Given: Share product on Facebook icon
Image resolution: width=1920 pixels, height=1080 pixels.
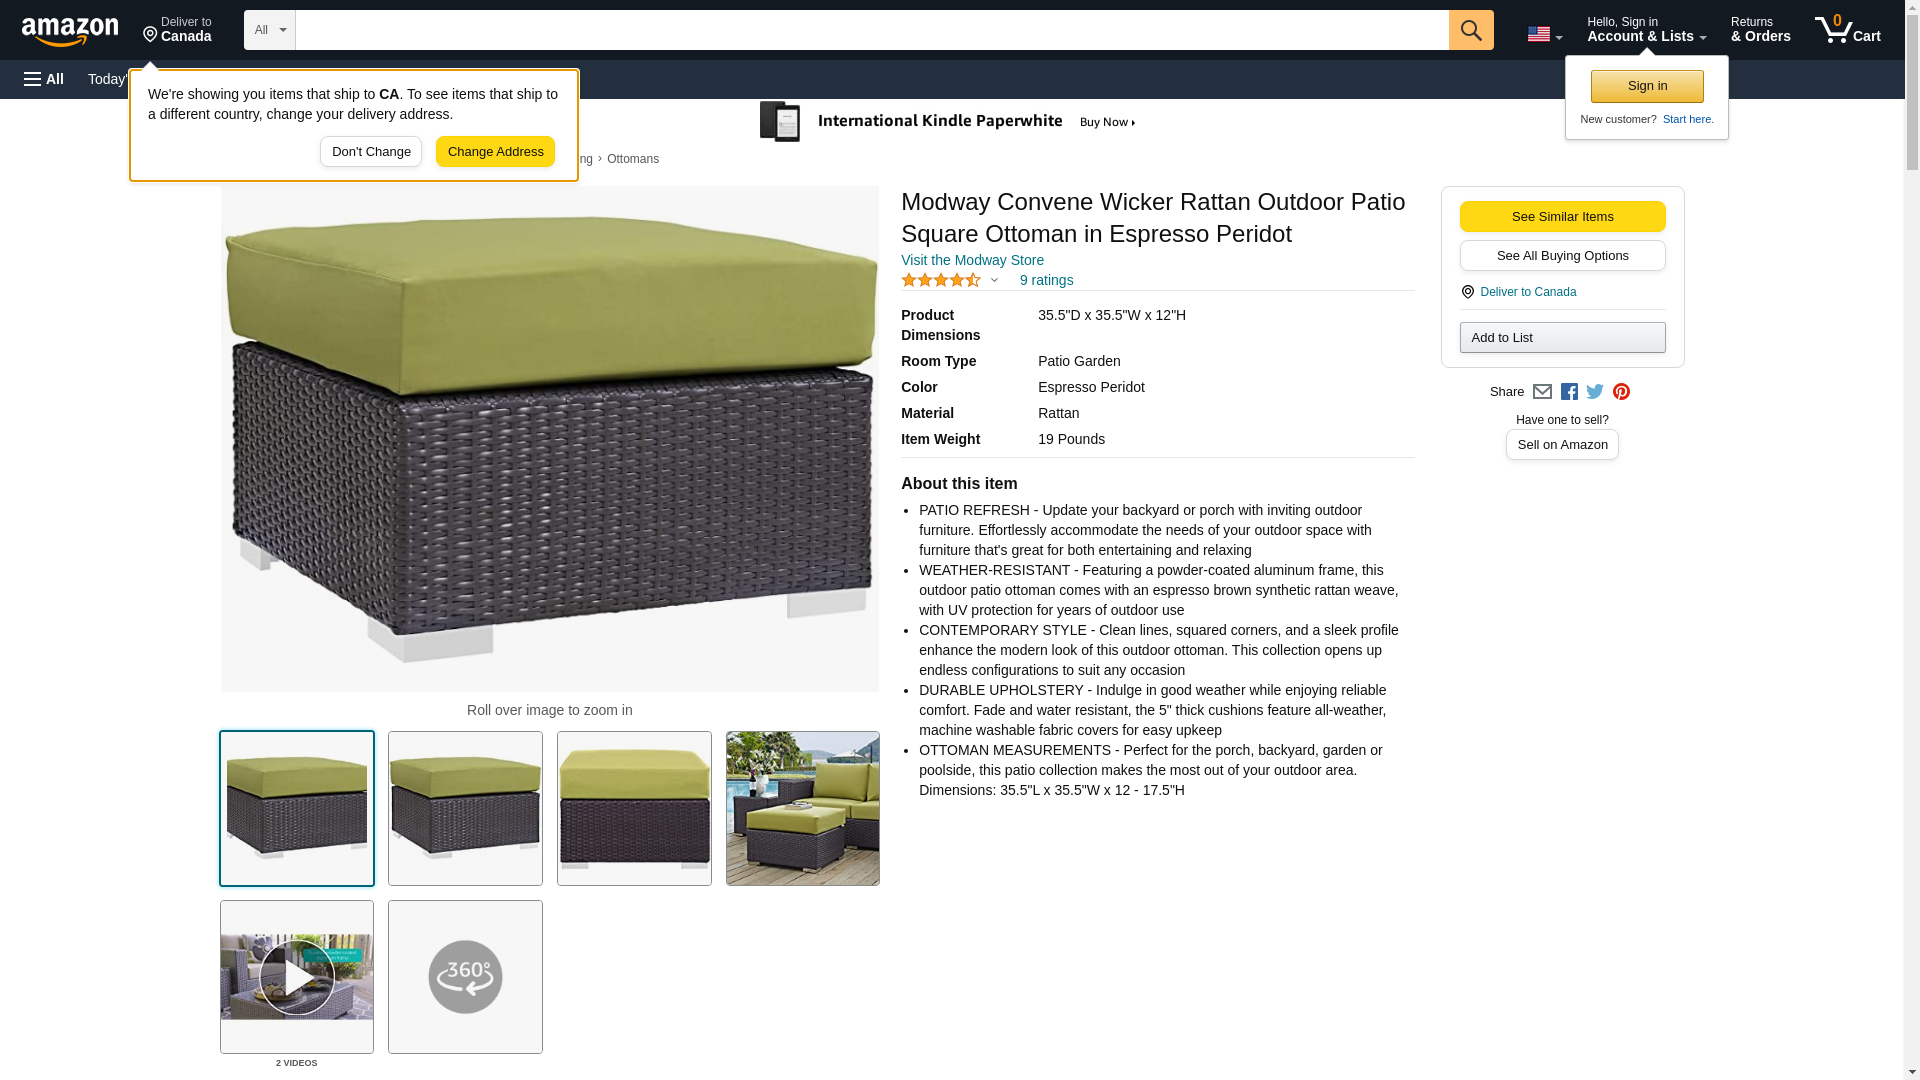Looking at the screenshot, I should [x=1569, y=392].
